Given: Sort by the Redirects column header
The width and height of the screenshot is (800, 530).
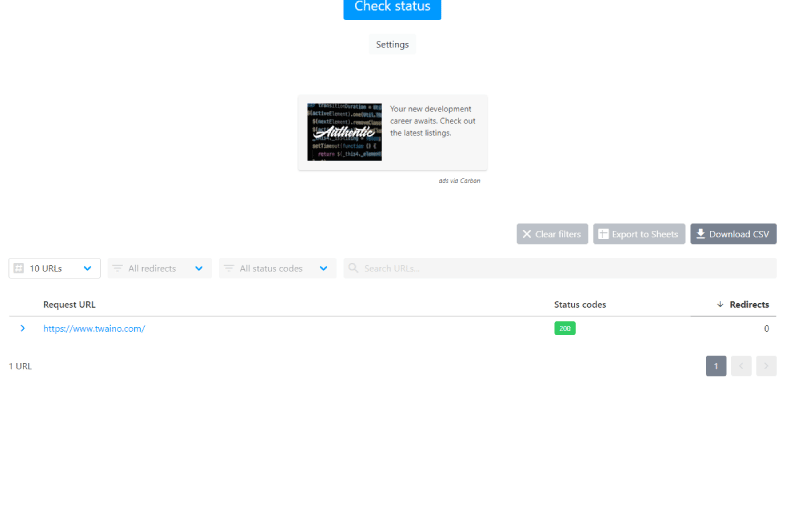Looking at the screenshot, I should pyautogui.click(x=749, y=305).
